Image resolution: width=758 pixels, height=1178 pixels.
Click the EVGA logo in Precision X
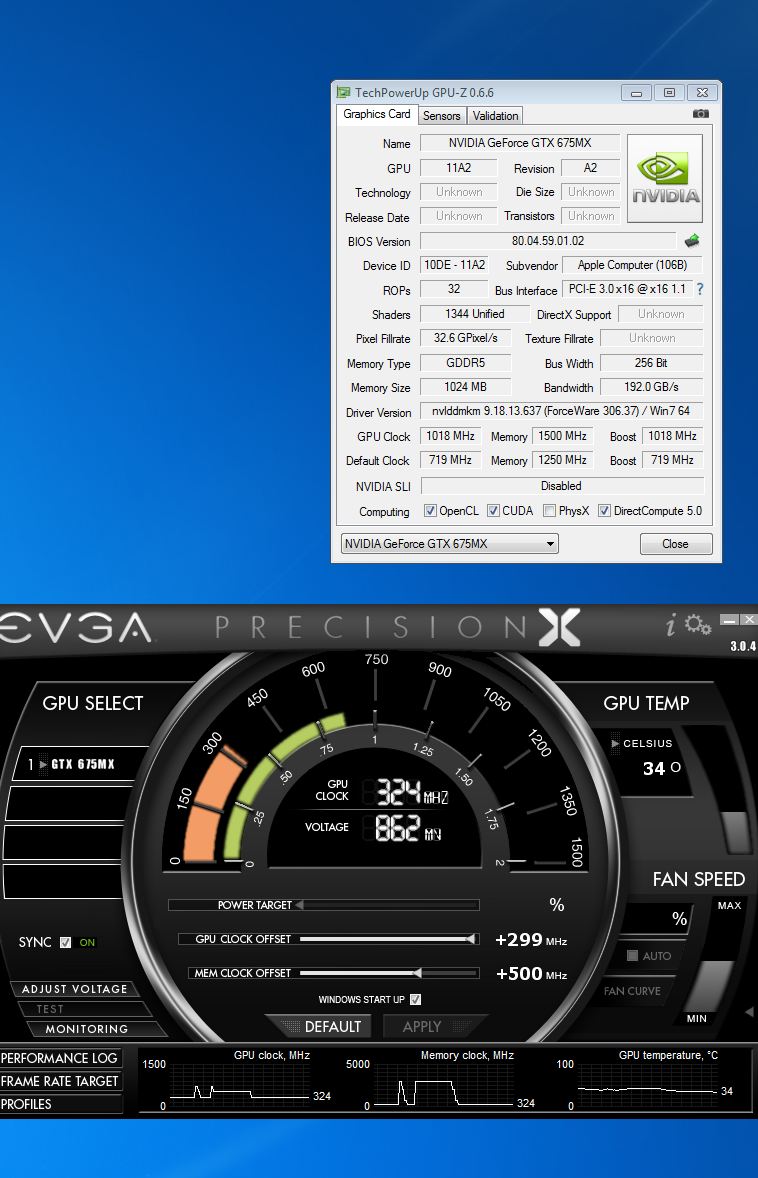click(x=75, y=628)
